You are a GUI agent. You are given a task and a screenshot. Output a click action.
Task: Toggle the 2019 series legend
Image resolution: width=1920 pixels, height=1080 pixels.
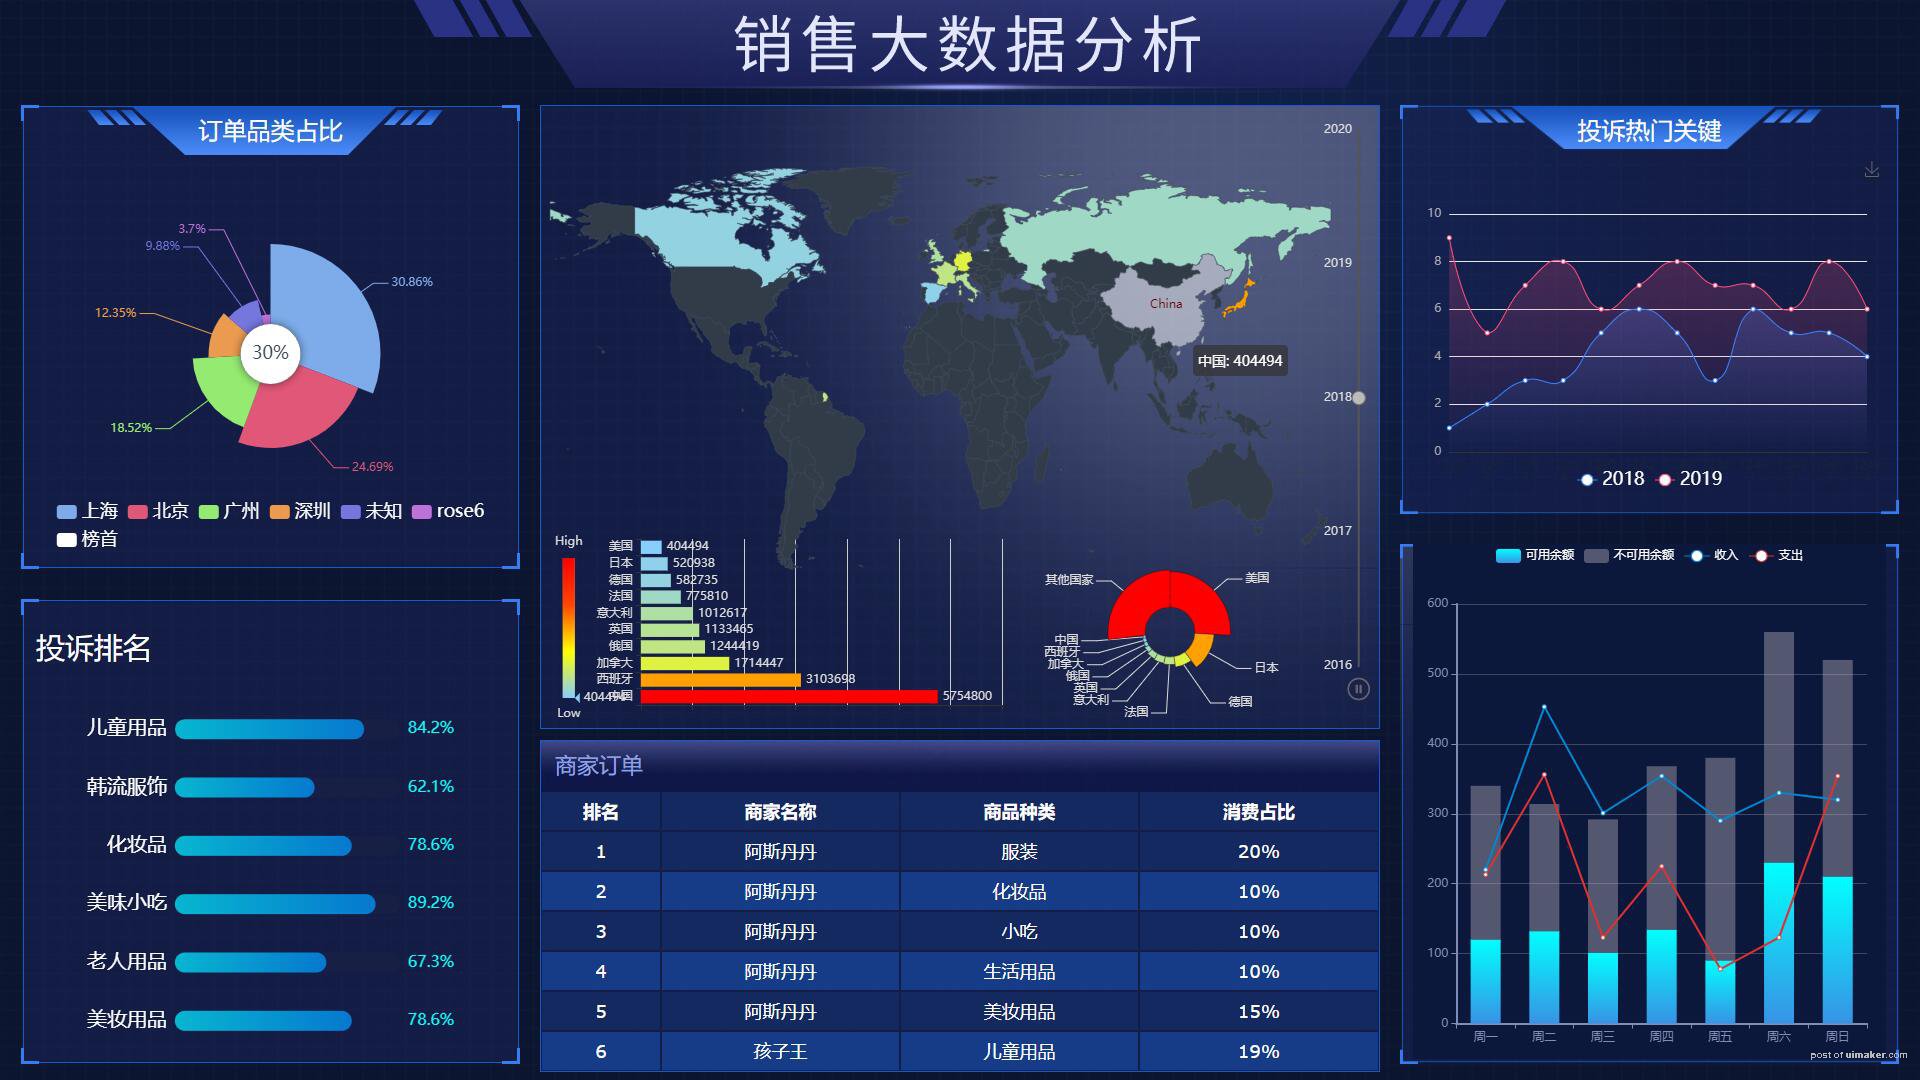[1690, 479]
